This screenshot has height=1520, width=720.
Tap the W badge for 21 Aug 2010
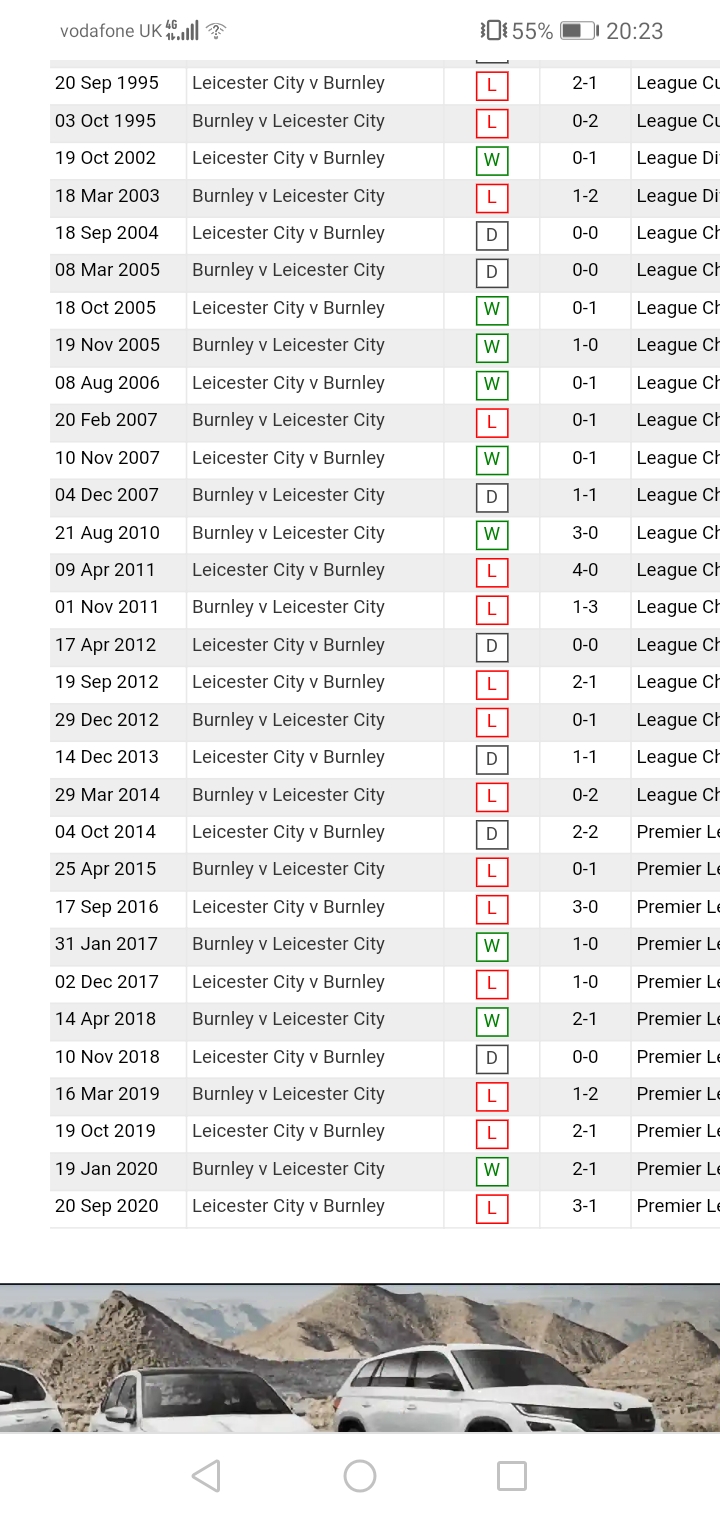tap(491, 534)
